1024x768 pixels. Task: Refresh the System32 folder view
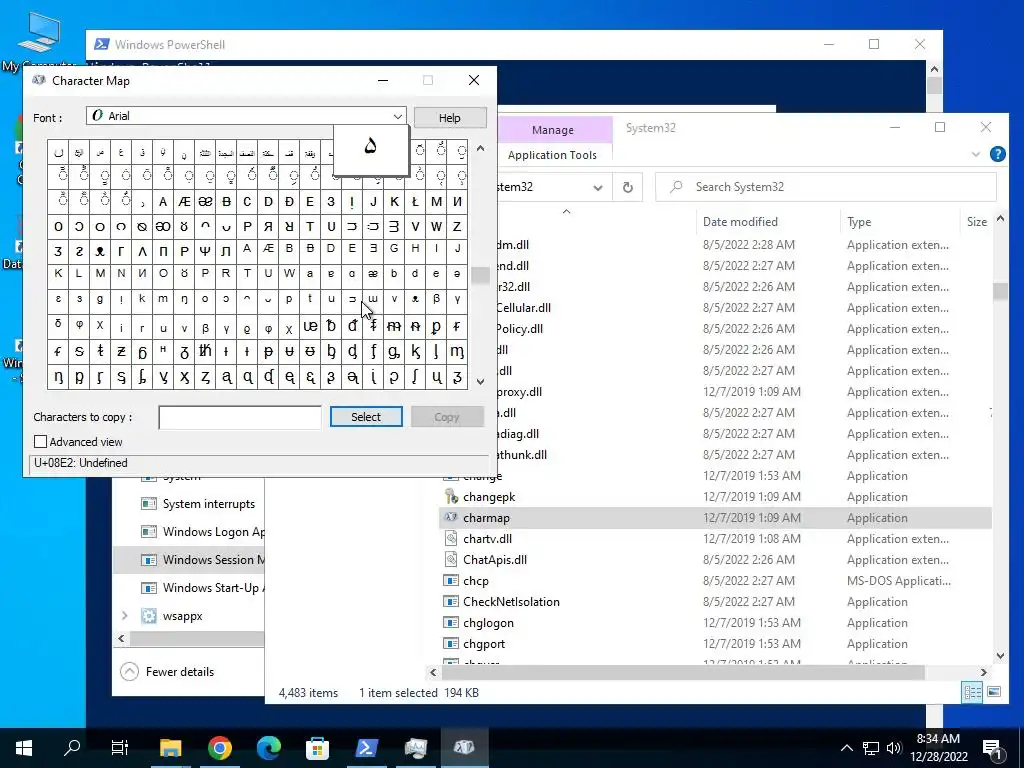pos(628,187)
